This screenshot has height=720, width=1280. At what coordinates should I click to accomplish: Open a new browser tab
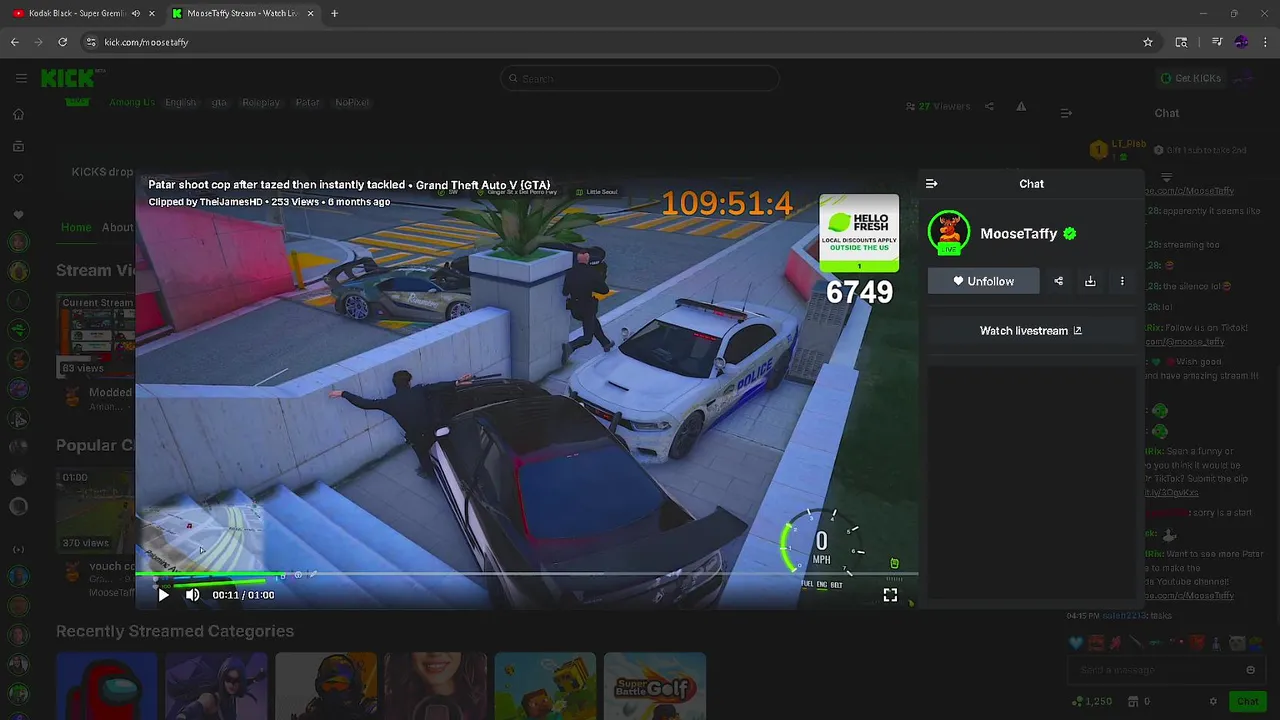334,13
